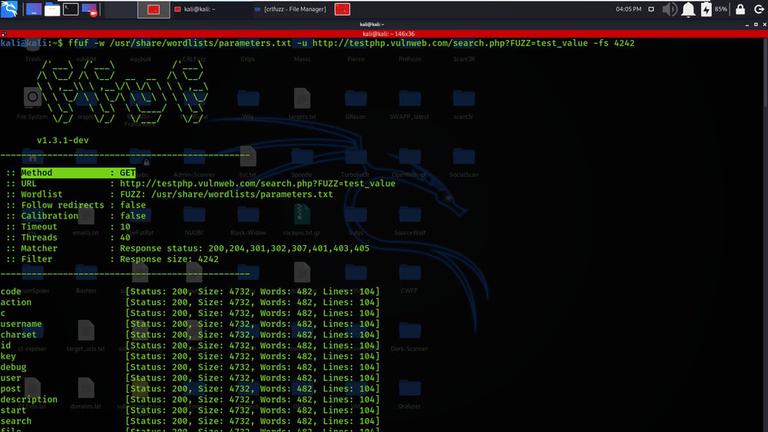Click the /usr/share/wordlists/parameters.txt argument in command
This screenshot has width=768, height=432.
point(200,43)
